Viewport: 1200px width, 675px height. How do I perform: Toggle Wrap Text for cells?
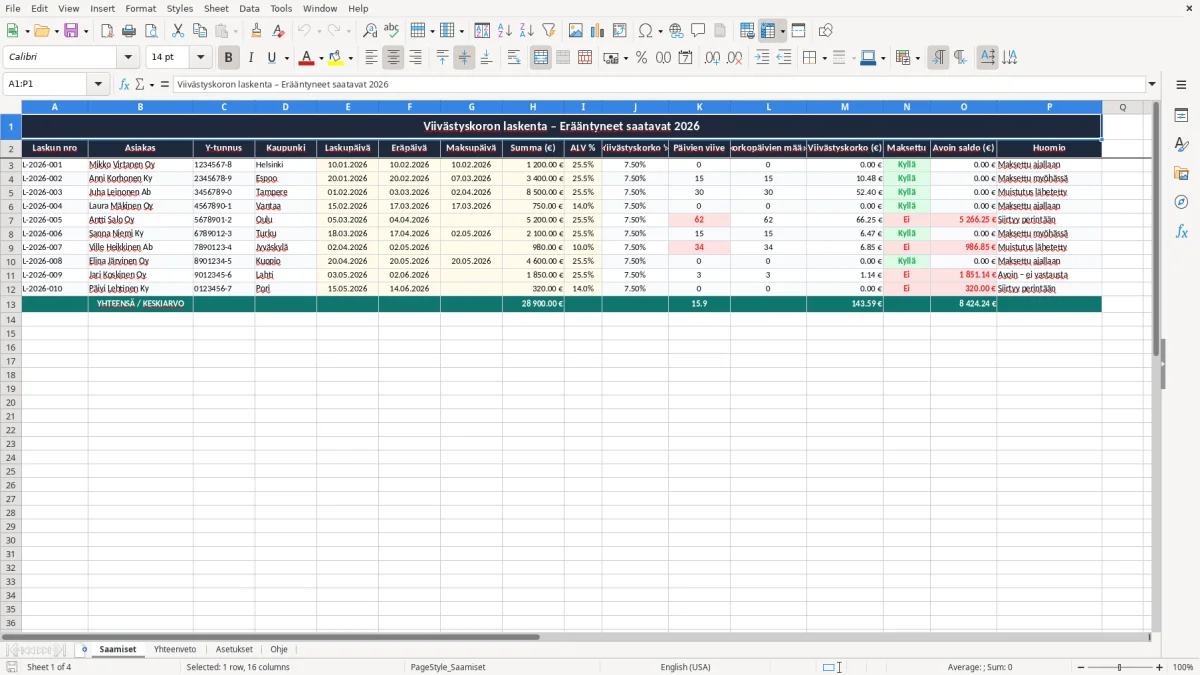pos(514,58)
